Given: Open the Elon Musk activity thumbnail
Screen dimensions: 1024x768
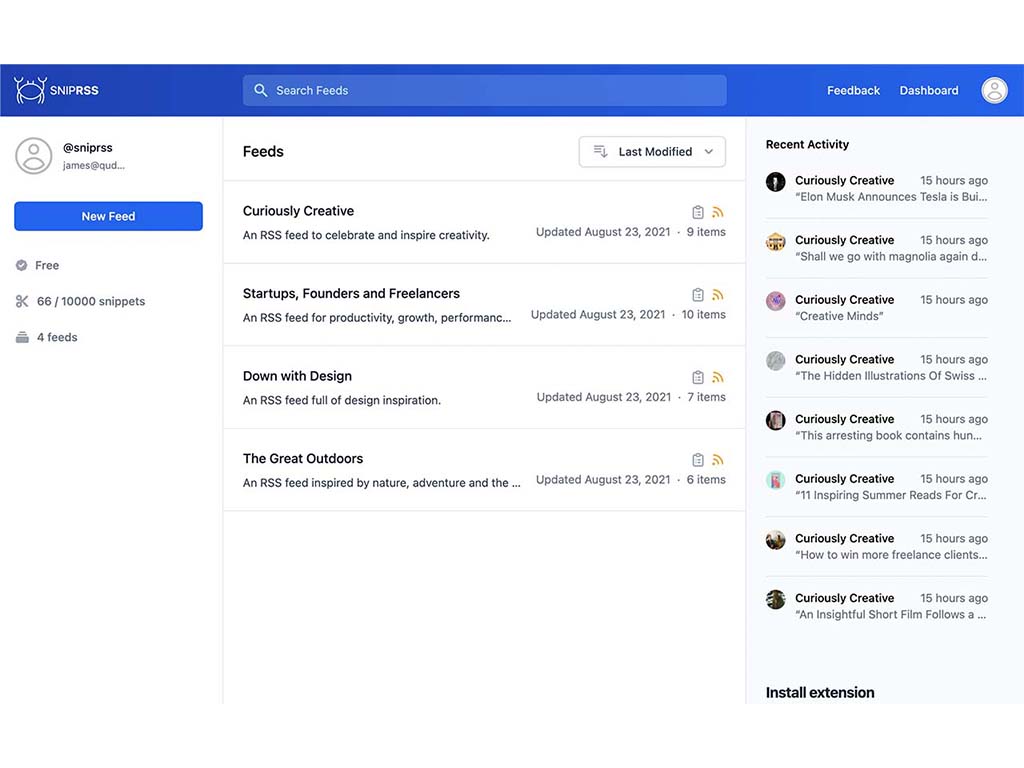Looking at the screenshot, I should (775, 182).
